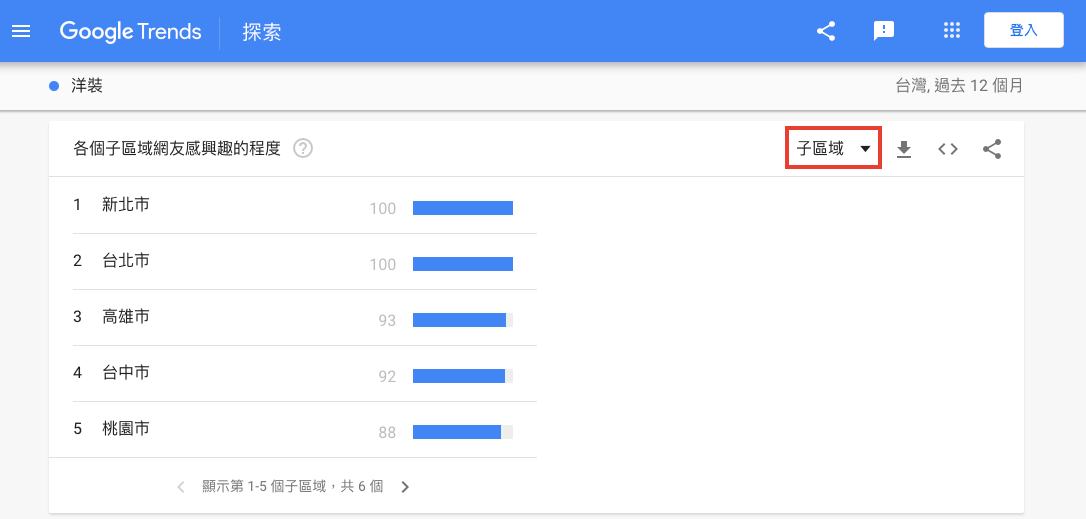Click the 洋裝 search term

(87, 86)
